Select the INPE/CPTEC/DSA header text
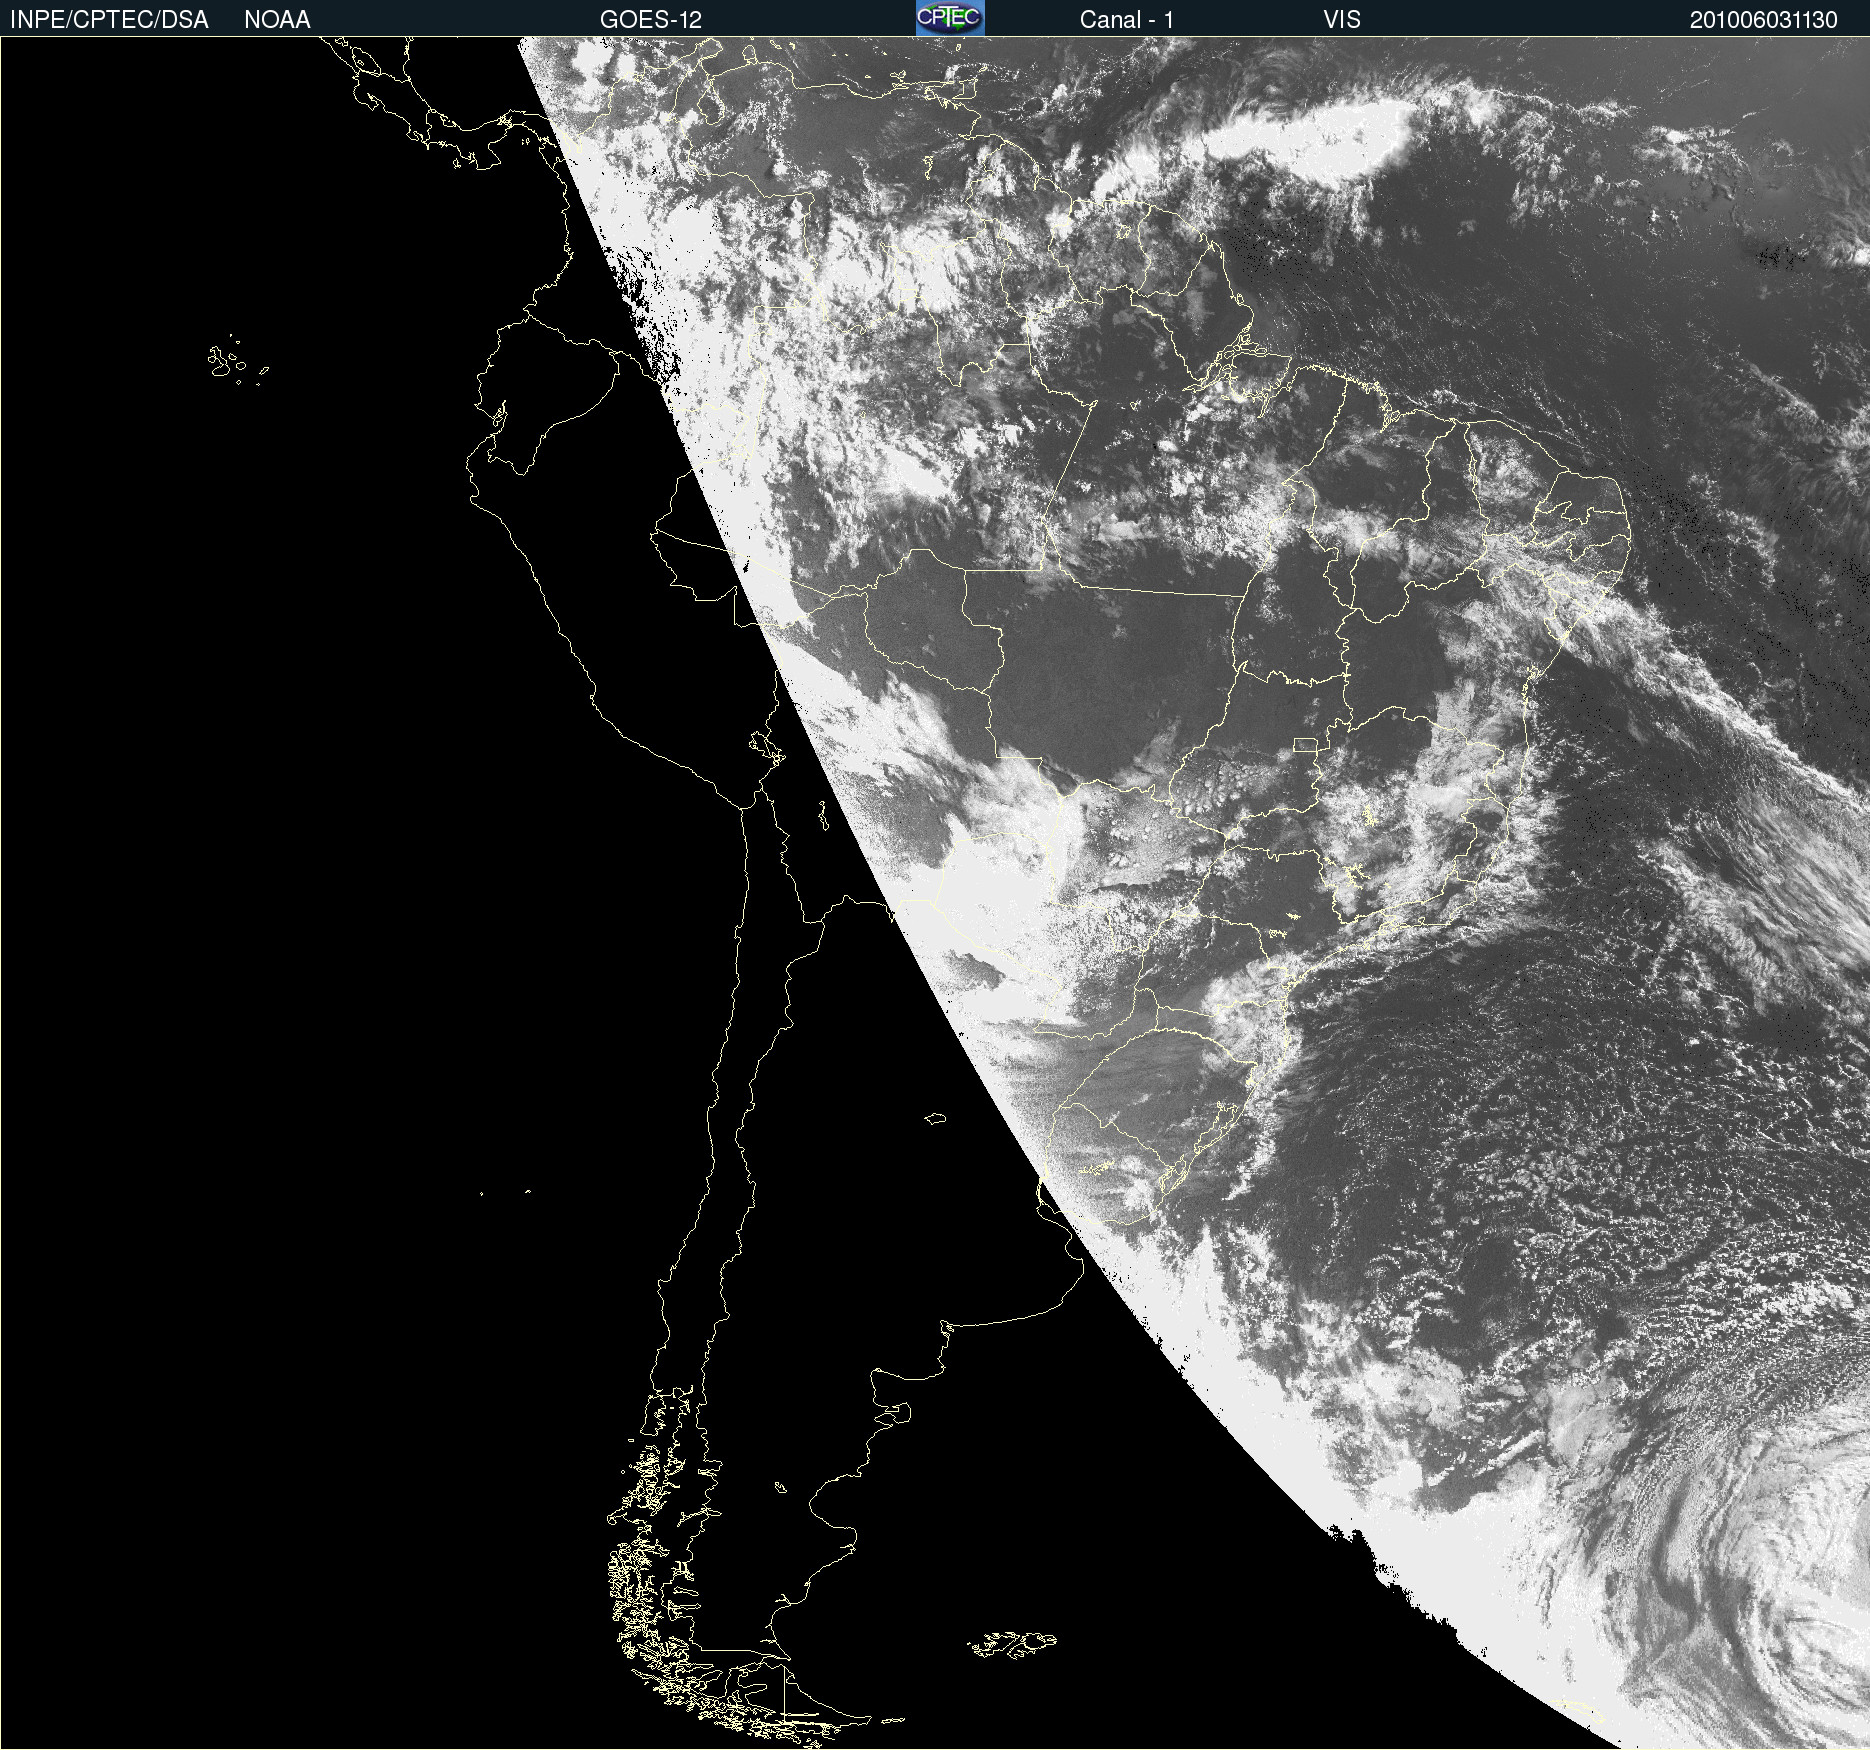Screen dimensions: 1870x1750 [x=109, y=20]
